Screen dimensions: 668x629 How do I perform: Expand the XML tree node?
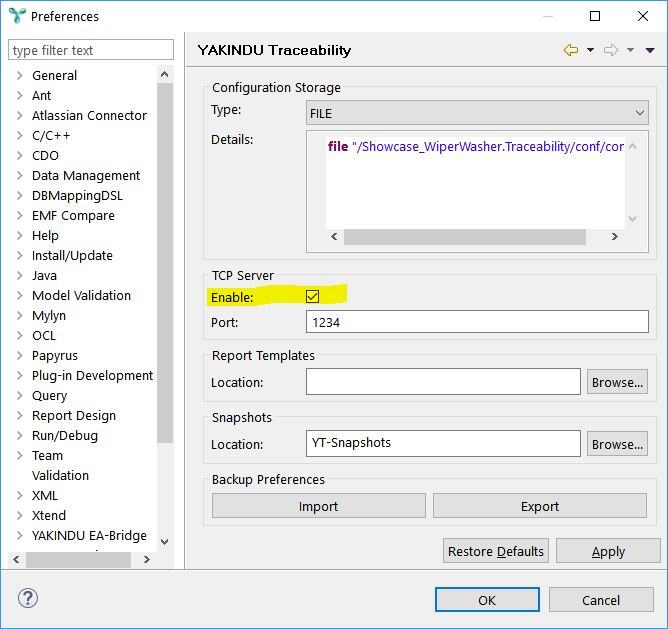pos(20,495)
